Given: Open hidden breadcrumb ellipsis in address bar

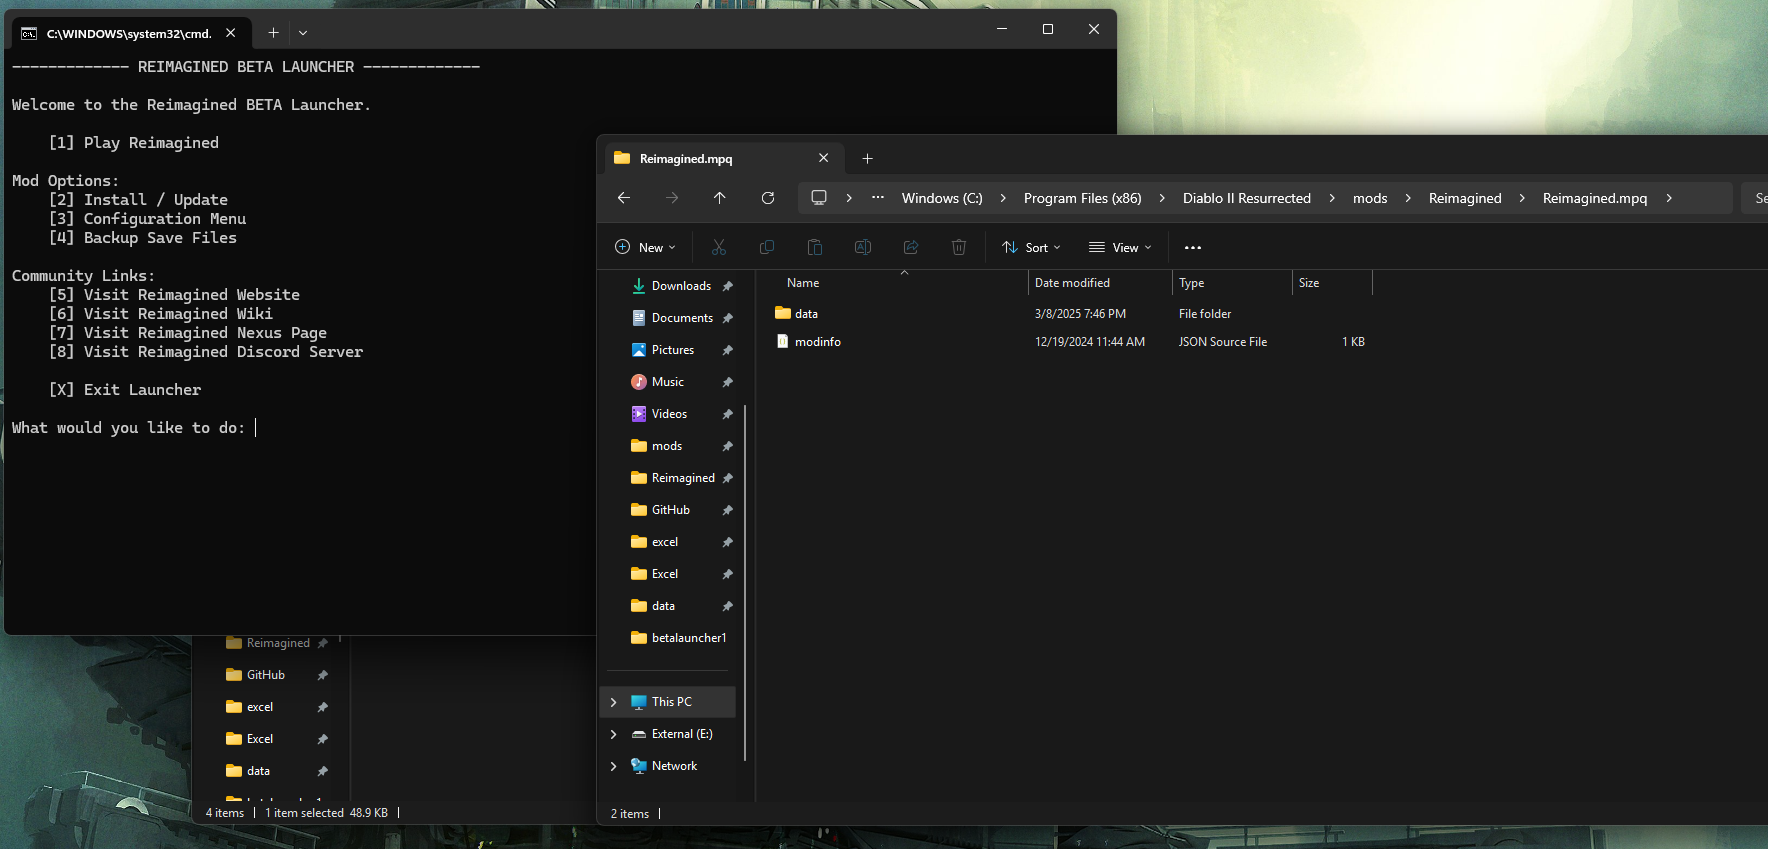Looking at the screenshot, I should coord(878,198).
